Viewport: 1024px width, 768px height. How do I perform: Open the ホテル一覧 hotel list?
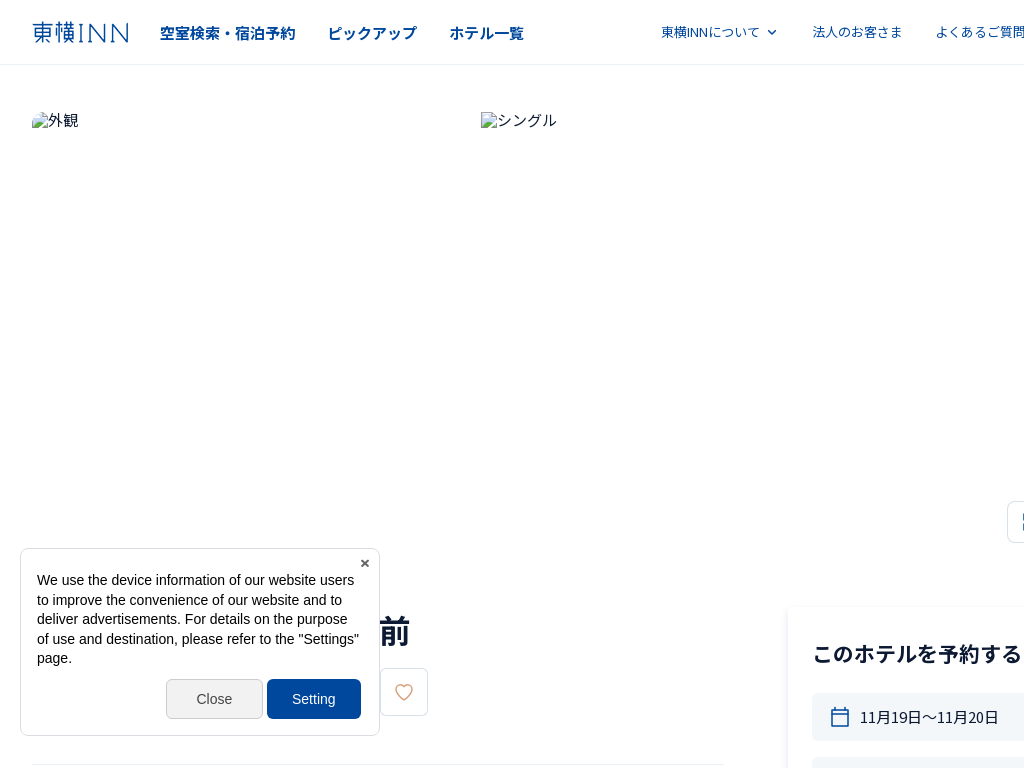(x=486, y=33)
